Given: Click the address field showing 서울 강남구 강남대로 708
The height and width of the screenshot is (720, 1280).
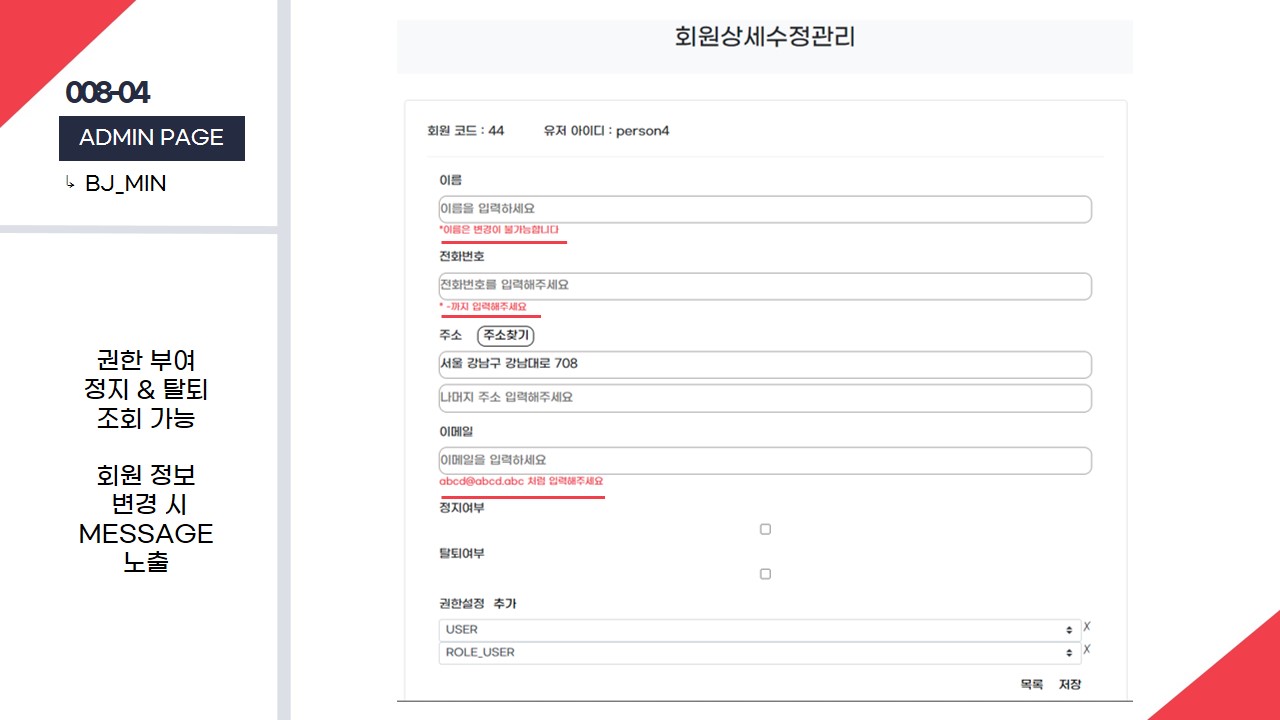Looking at the screenshot, I should point(764,364).
